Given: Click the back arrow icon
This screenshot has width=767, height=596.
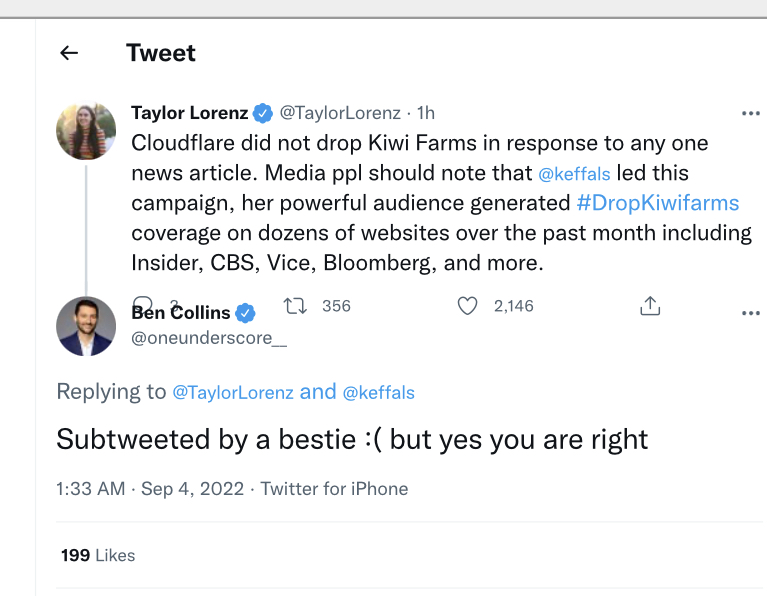Looking at the screenshot, I should click(x=69, y=53).
